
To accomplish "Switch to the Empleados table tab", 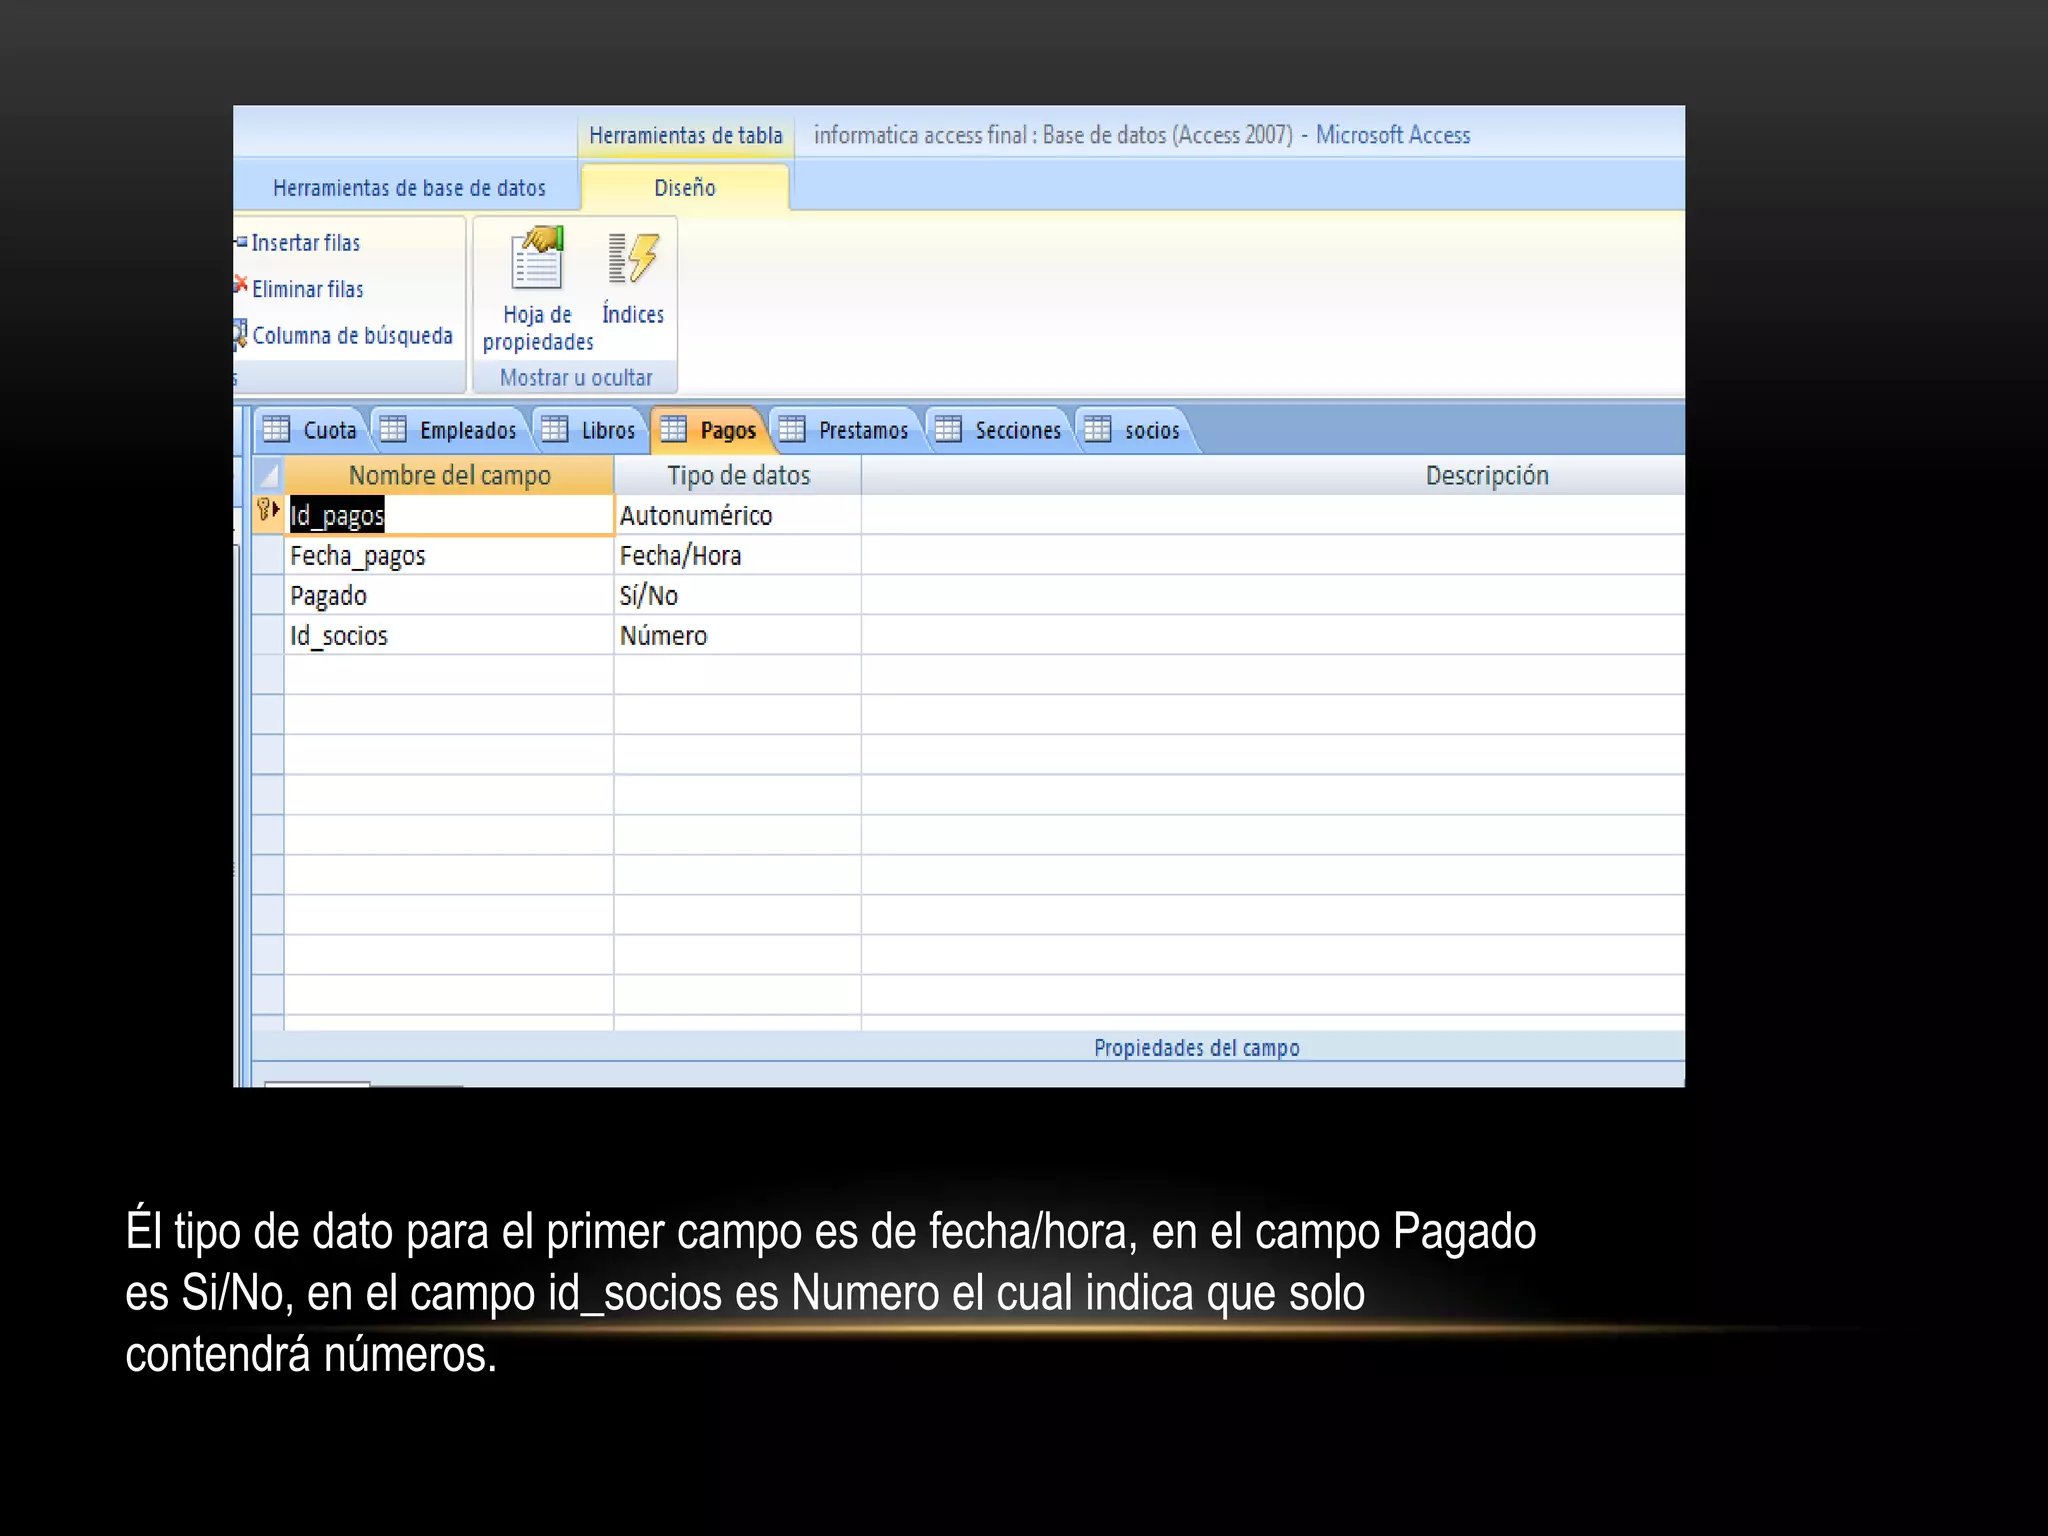I will pos(467,430).
